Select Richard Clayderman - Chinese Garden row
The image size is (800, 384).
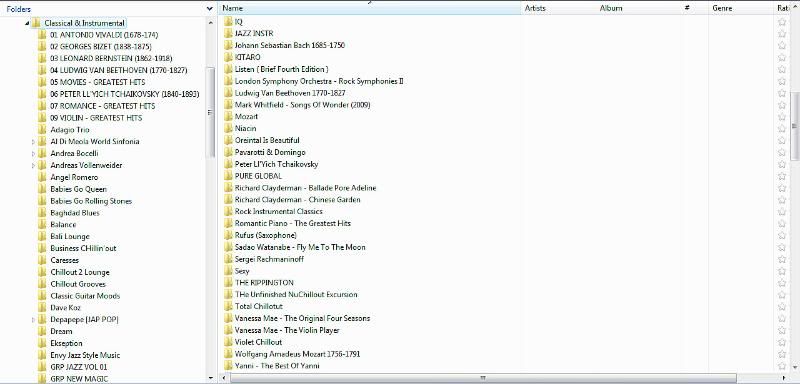click(x=297, y=199)
